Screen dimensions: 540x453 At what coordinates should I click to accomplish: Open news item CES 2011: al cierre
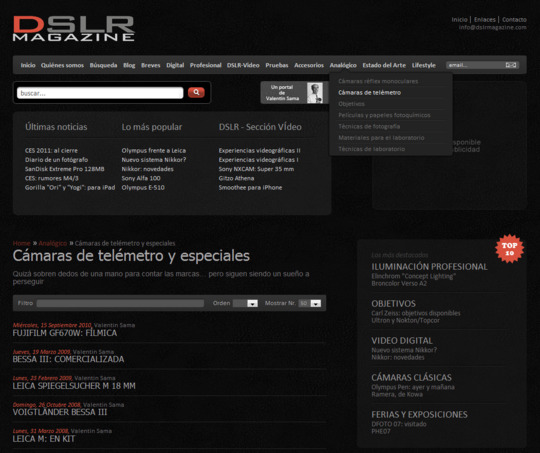click(51, 151)
